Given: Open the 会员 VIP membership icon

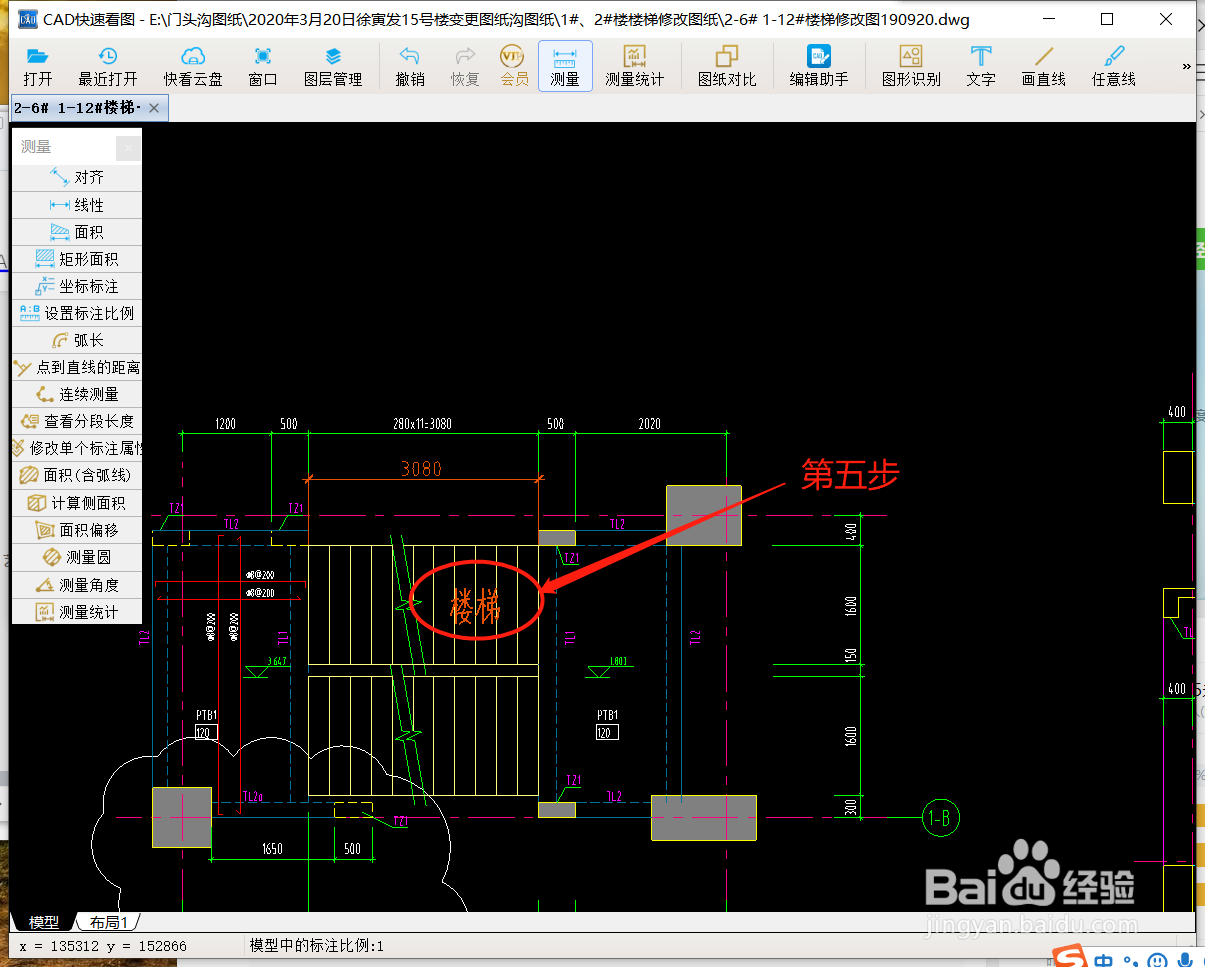Looking at the screenshot, I should pyautogui.click(x=514, y=67).
